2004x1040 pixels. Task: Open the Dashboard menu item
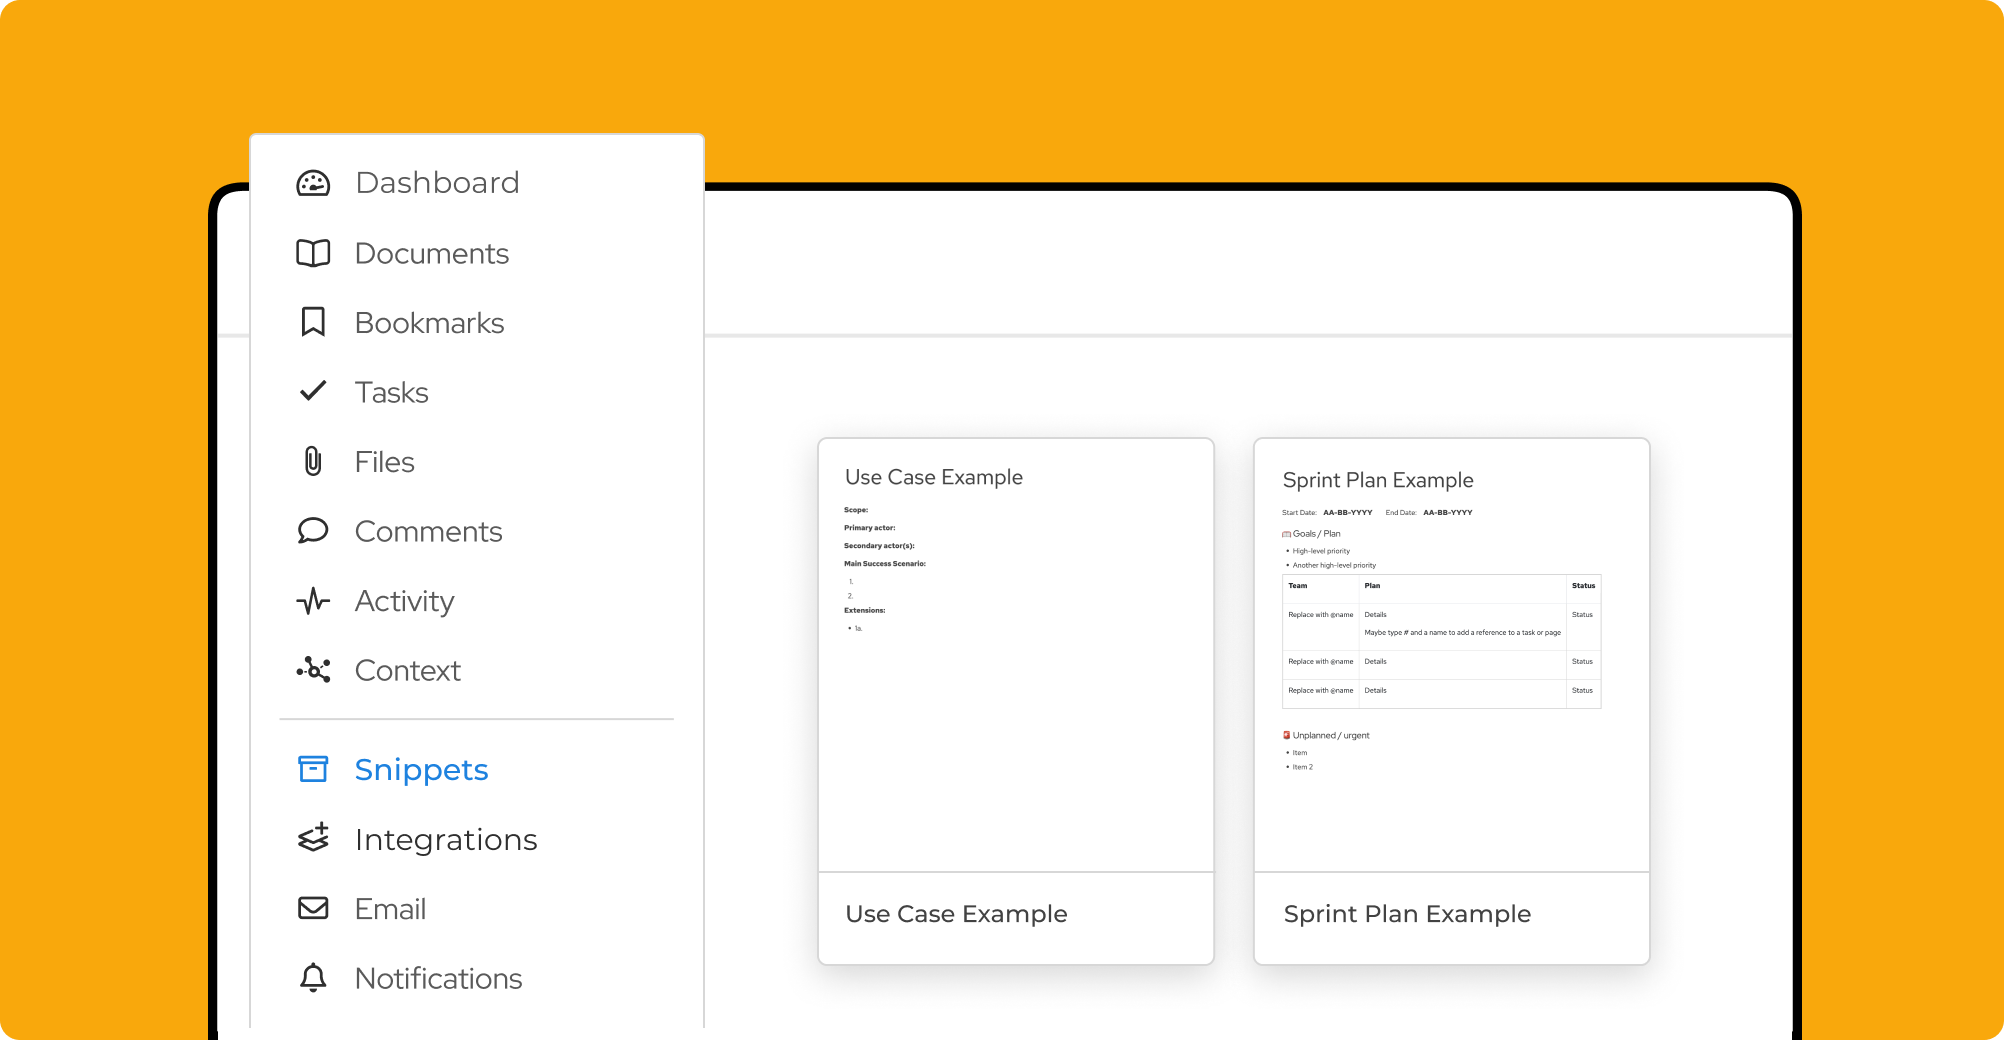[x=437, y=183]
